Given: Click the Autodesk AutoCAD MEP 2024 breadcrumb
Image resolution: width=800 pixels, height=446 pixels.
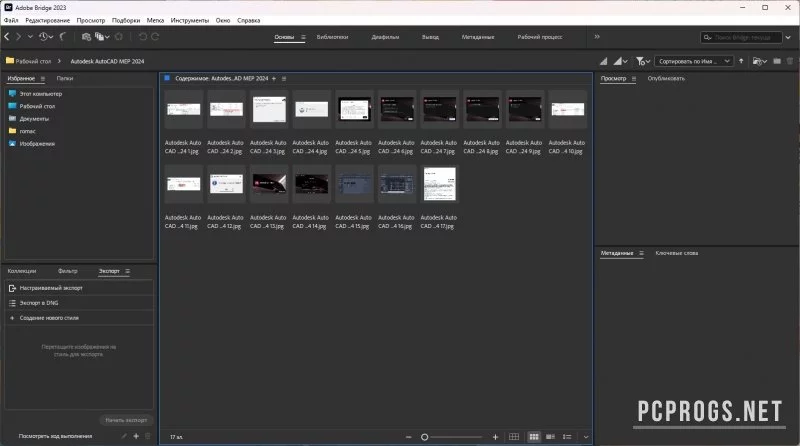Looking at the screenshot, I should point(107,61).
